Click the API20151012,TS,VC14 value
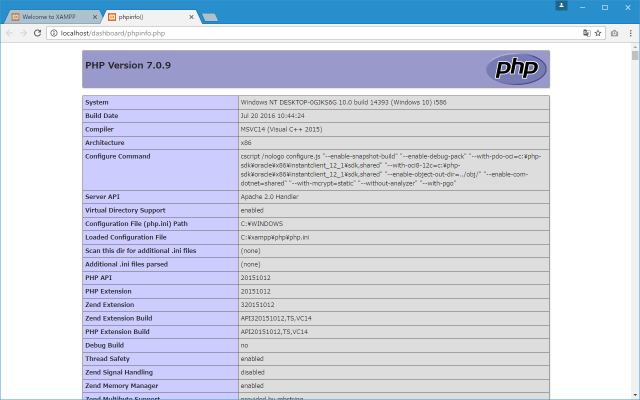Image resolution: width=640 pixels, height=400 pixels. [x=274, y=331]
